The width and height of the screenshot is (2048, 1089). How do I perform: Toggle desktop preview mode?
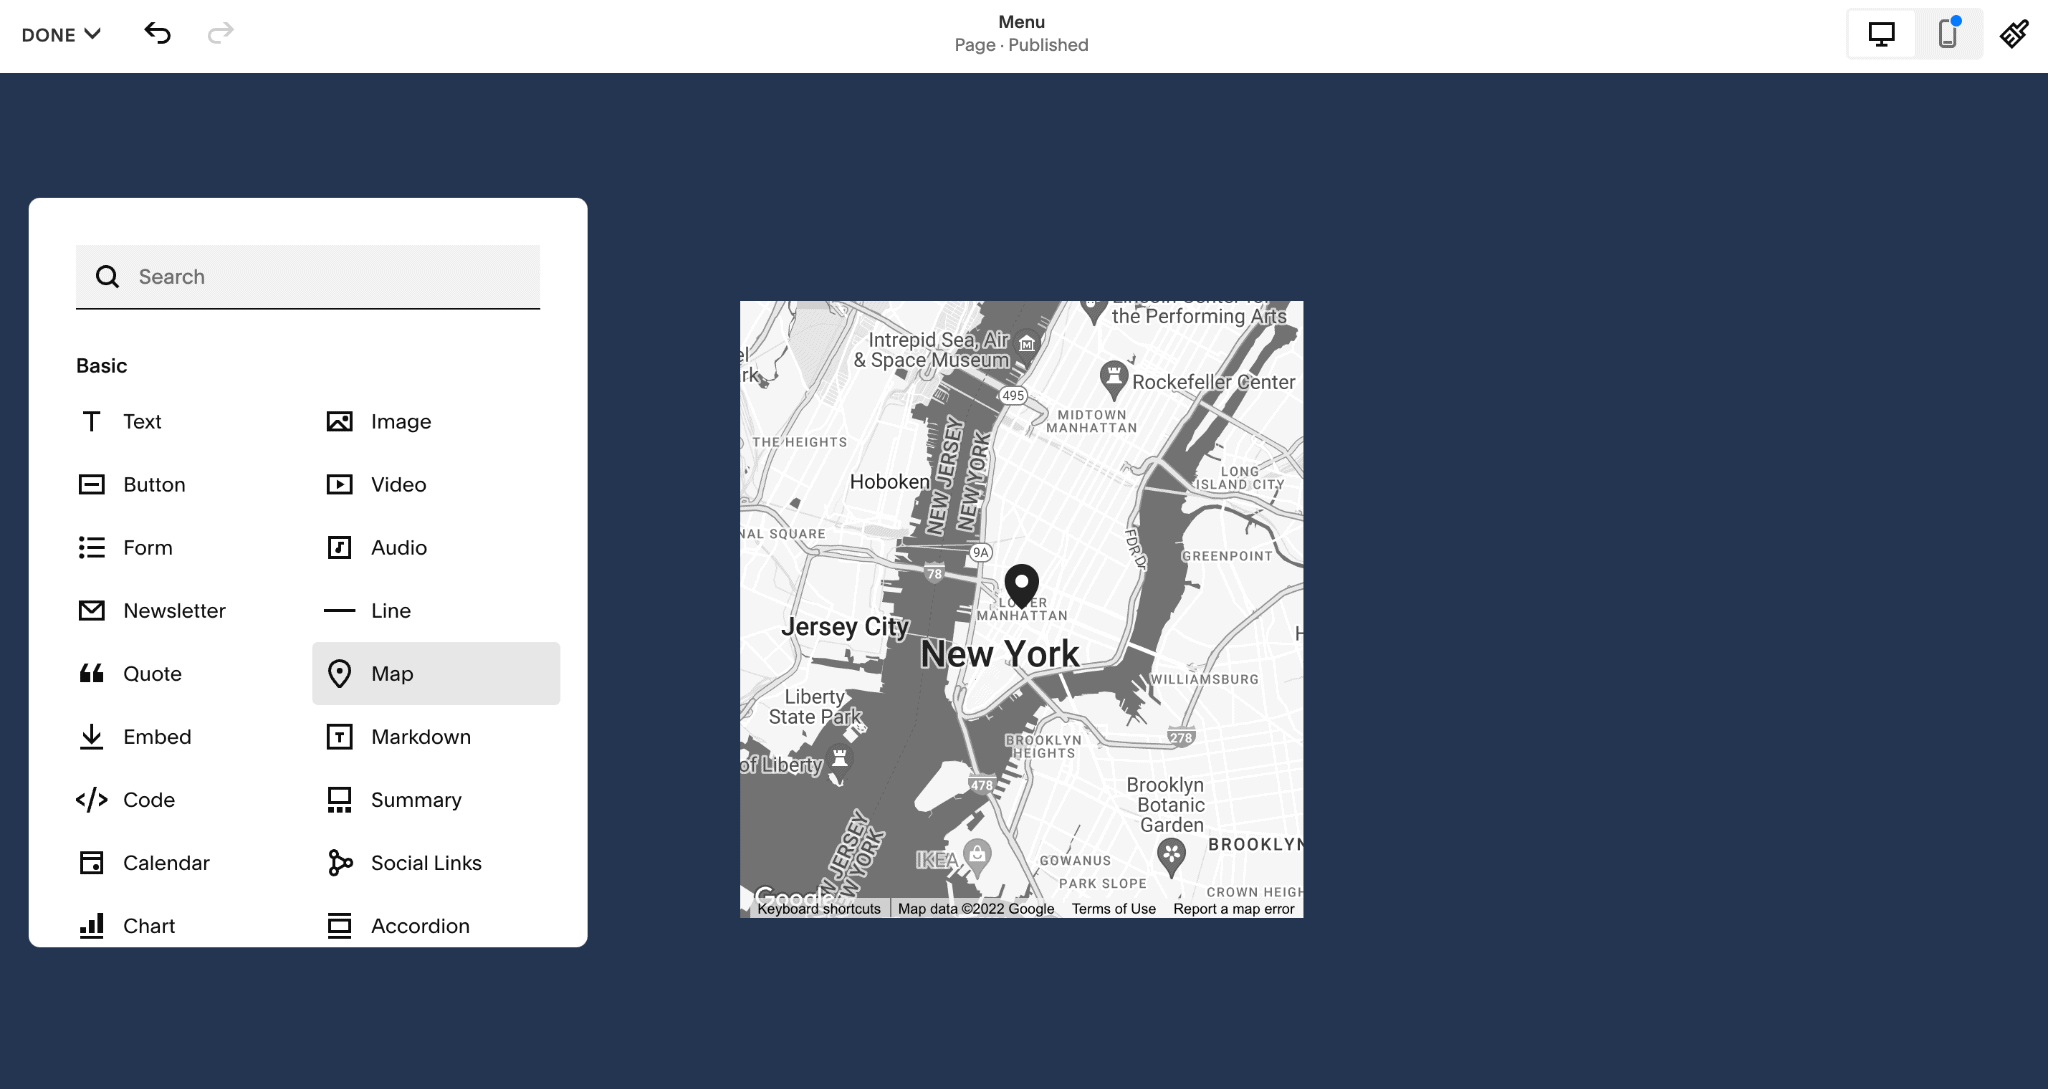coord(1883,35)
